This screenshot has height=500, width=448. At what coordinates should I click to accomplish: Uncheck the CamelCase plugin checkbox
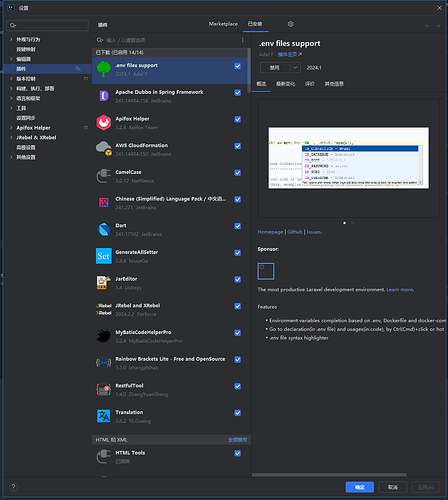coord(238,173)
